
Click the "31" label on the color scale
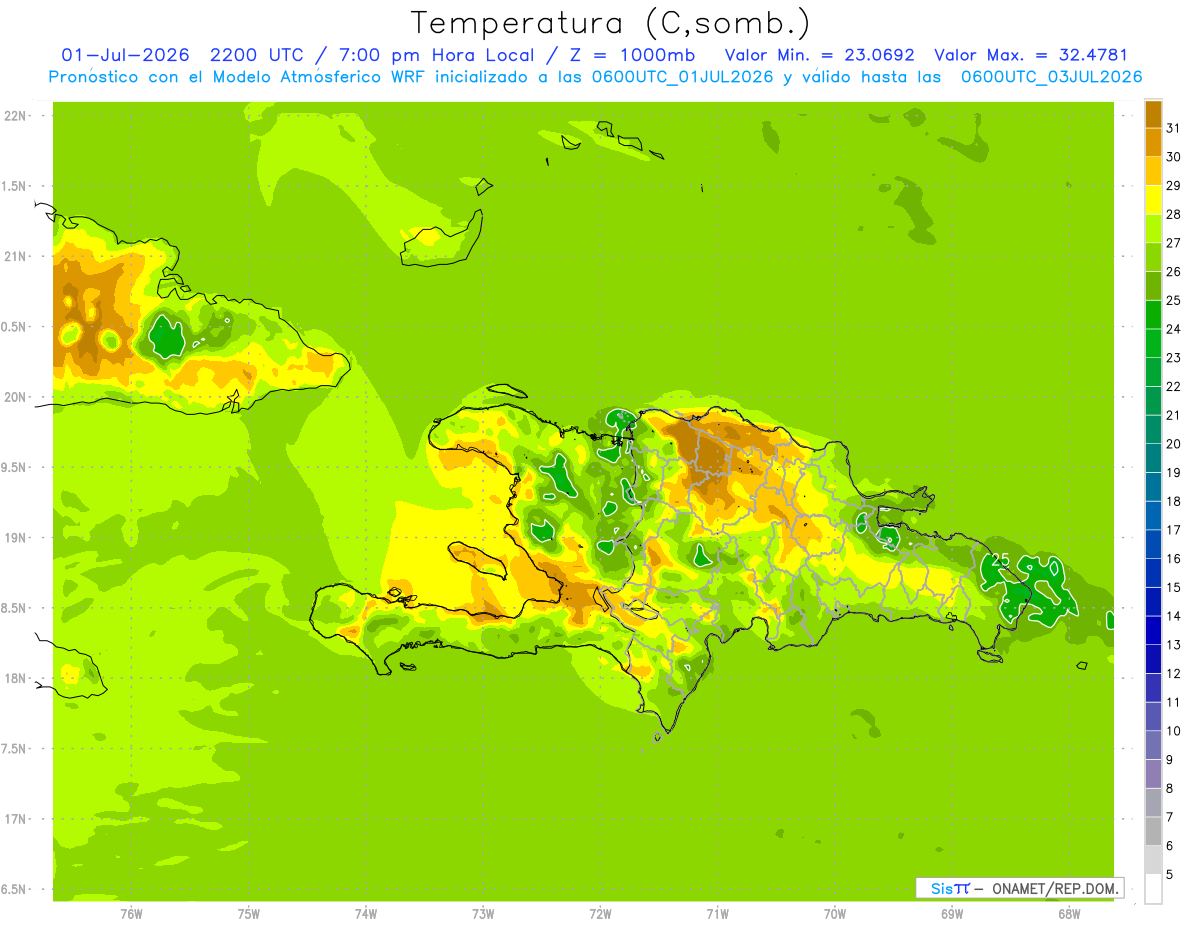(x=1173, y=128)
